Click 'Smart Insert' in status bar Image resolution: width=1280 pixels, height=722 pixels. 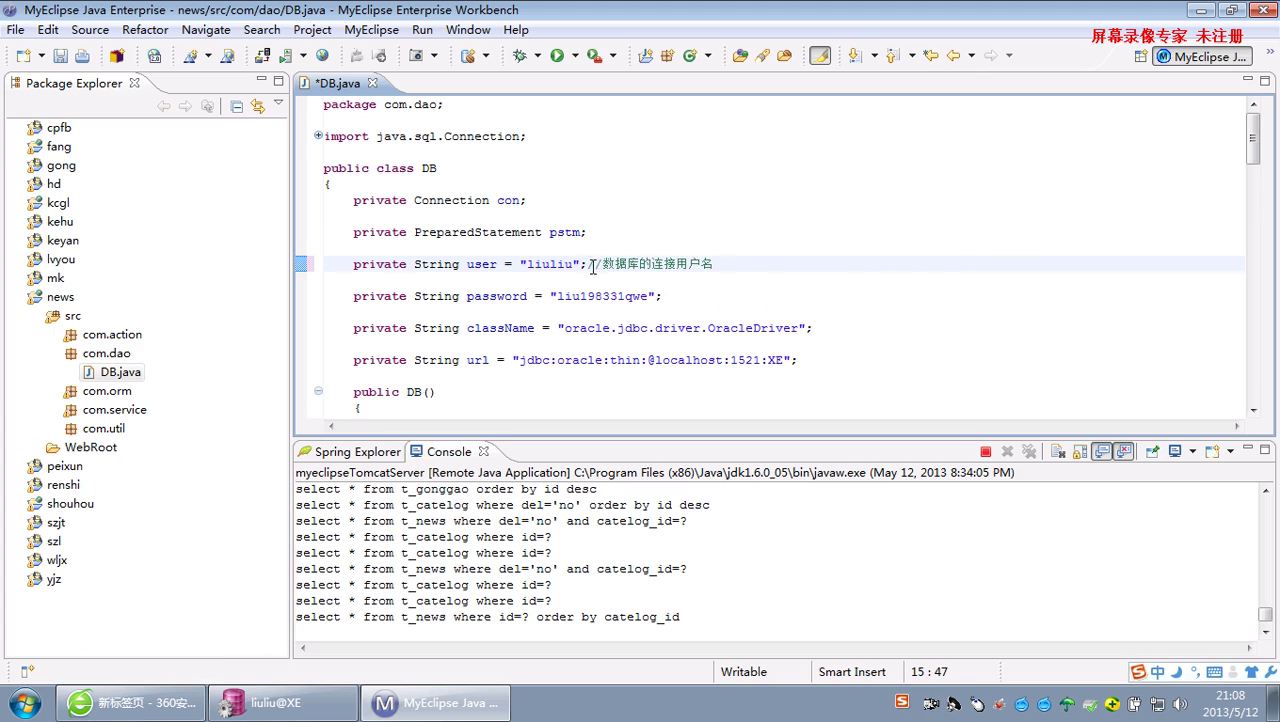point(852,672)
